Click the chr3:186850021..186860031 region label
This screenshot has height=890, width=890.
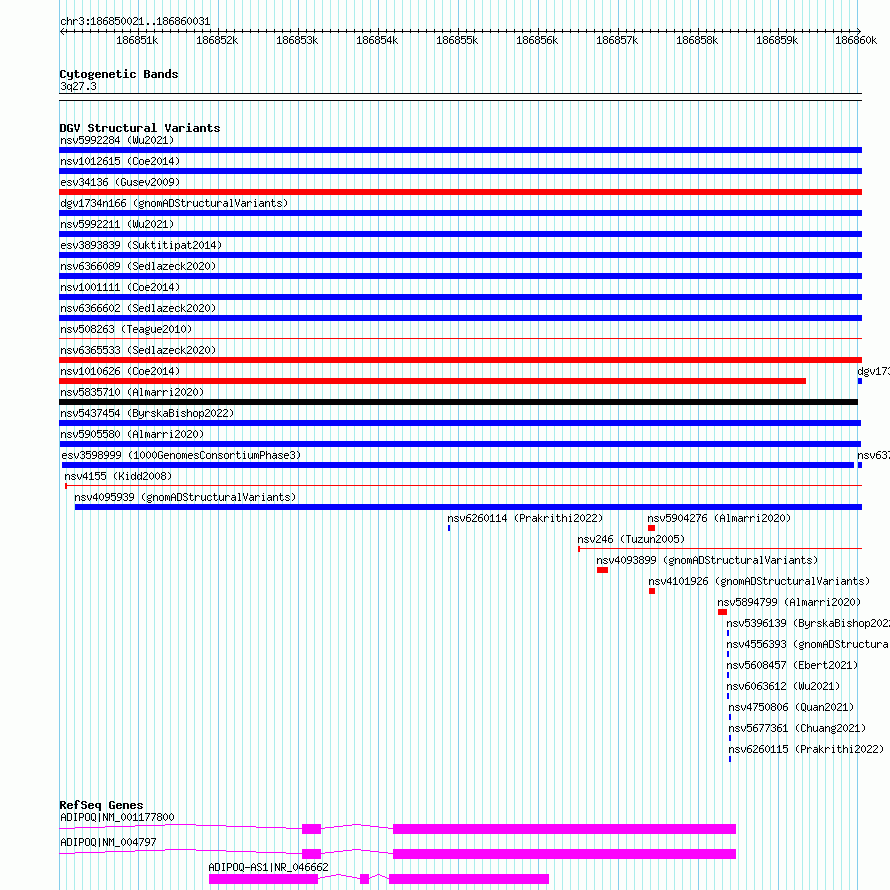point(135,22)
